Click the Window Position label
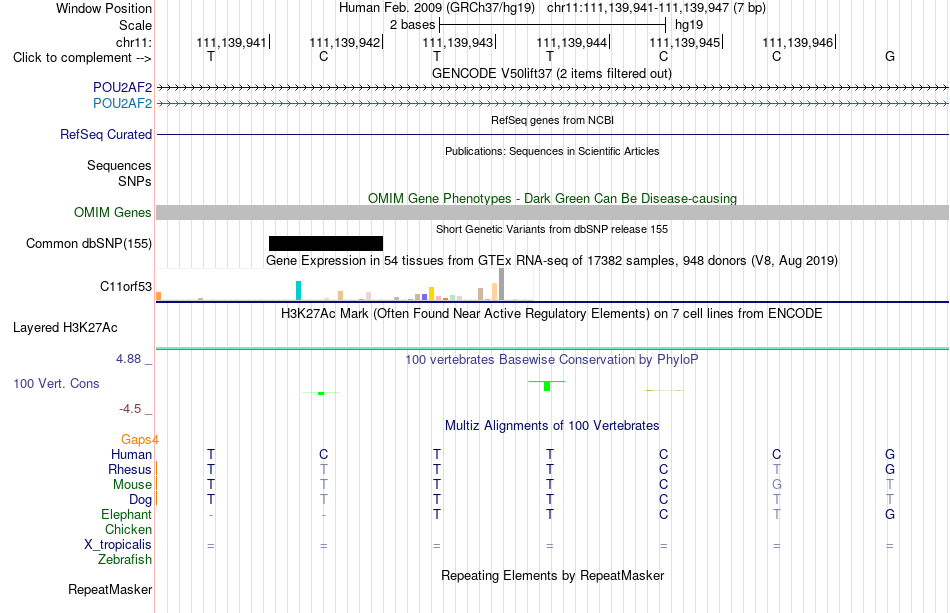 104,8
